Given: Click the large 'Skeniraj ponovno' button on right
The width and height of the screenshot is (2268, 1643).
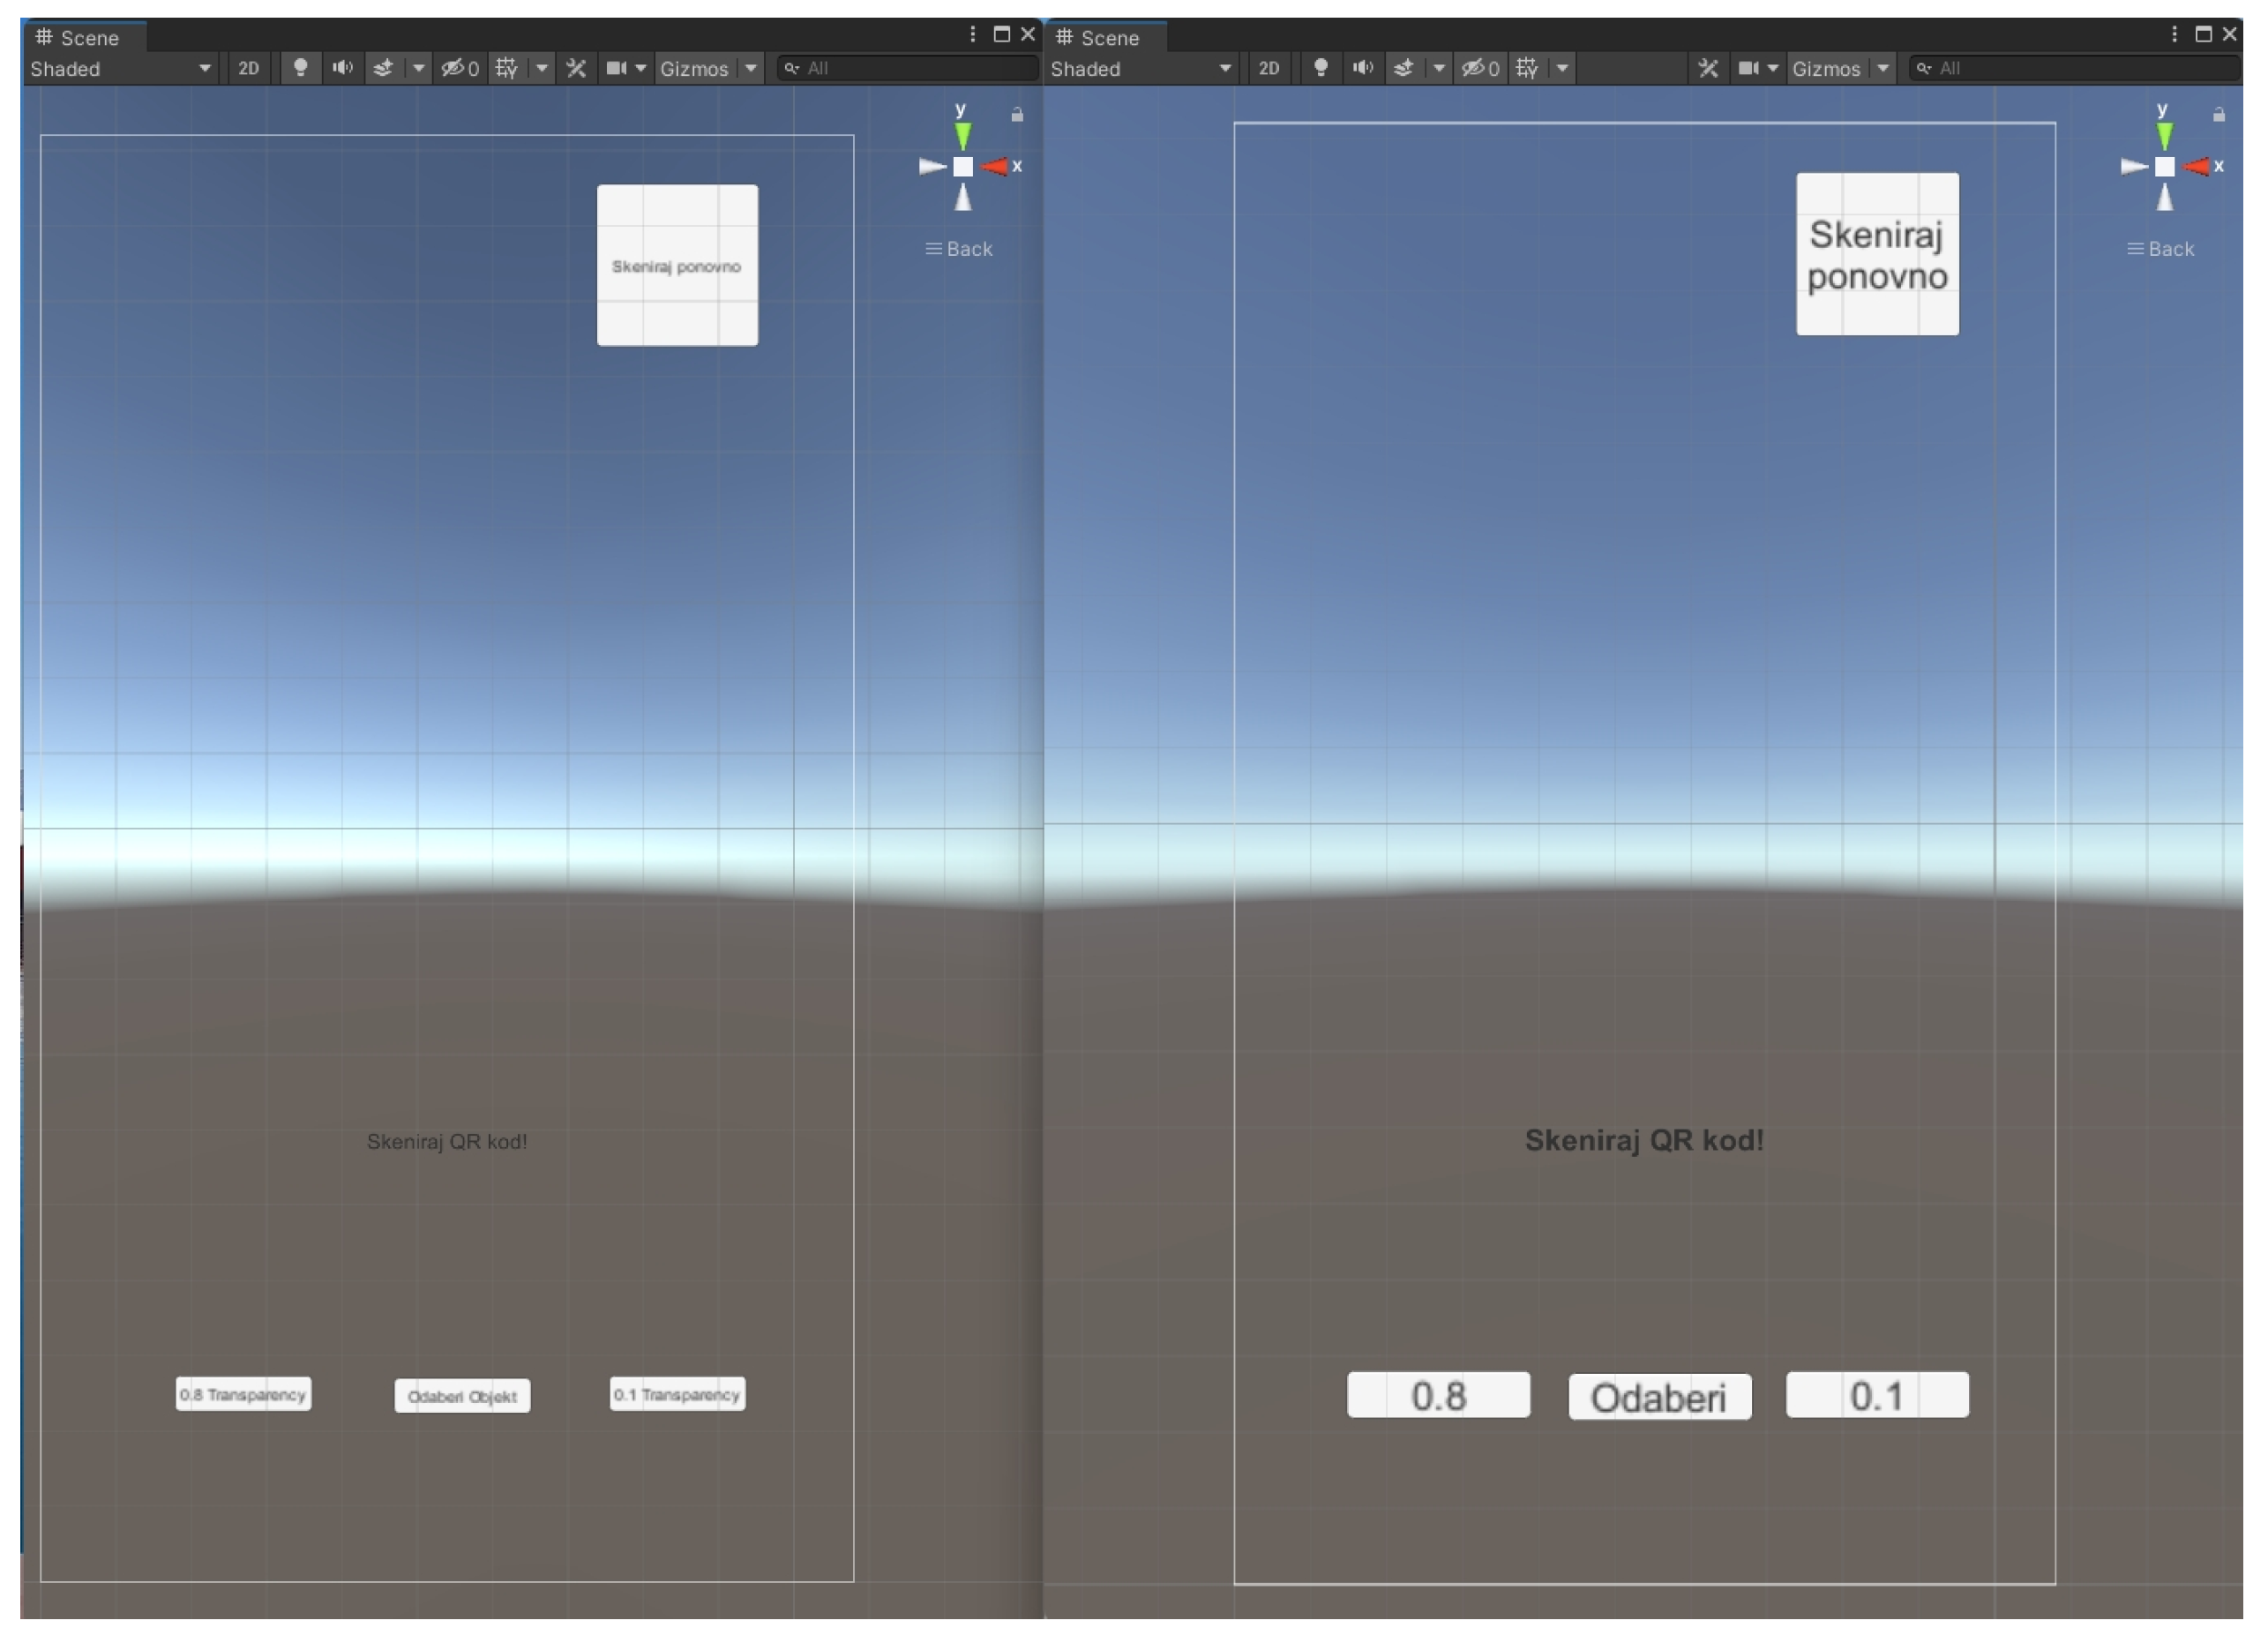Looking at the screenshot, I should pos(1877,254).
